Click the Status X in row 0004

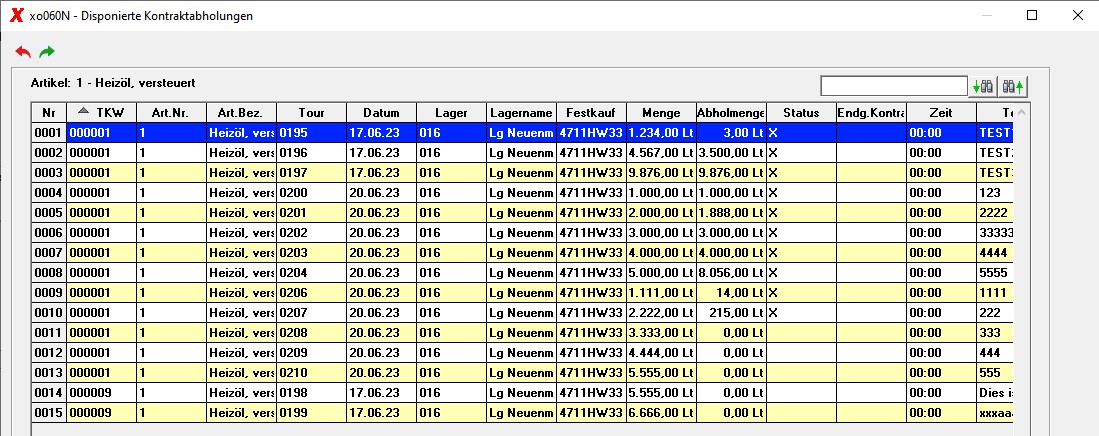point(773,193)
